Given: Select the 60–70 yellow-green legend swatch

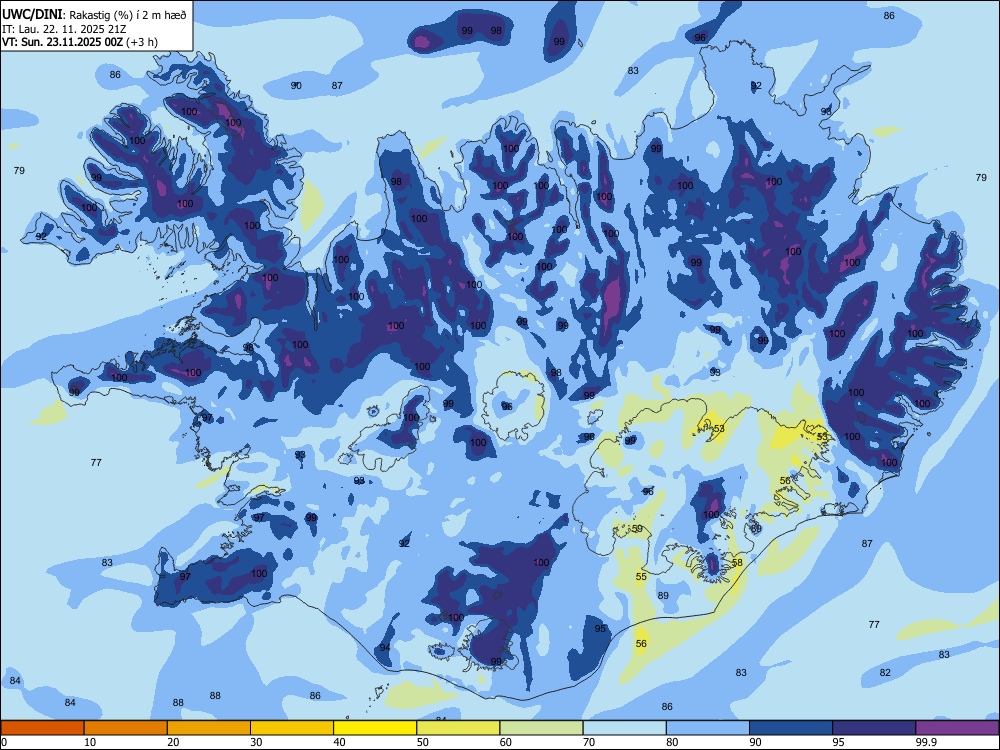Looking at the screenshot, I should 541,728.
